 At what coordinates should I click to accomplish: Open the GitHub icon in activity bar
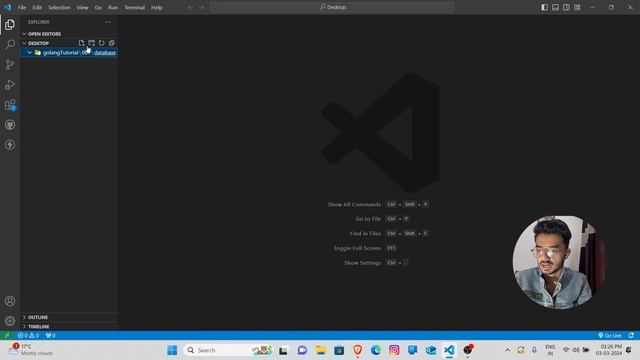[x=10, y=125]
